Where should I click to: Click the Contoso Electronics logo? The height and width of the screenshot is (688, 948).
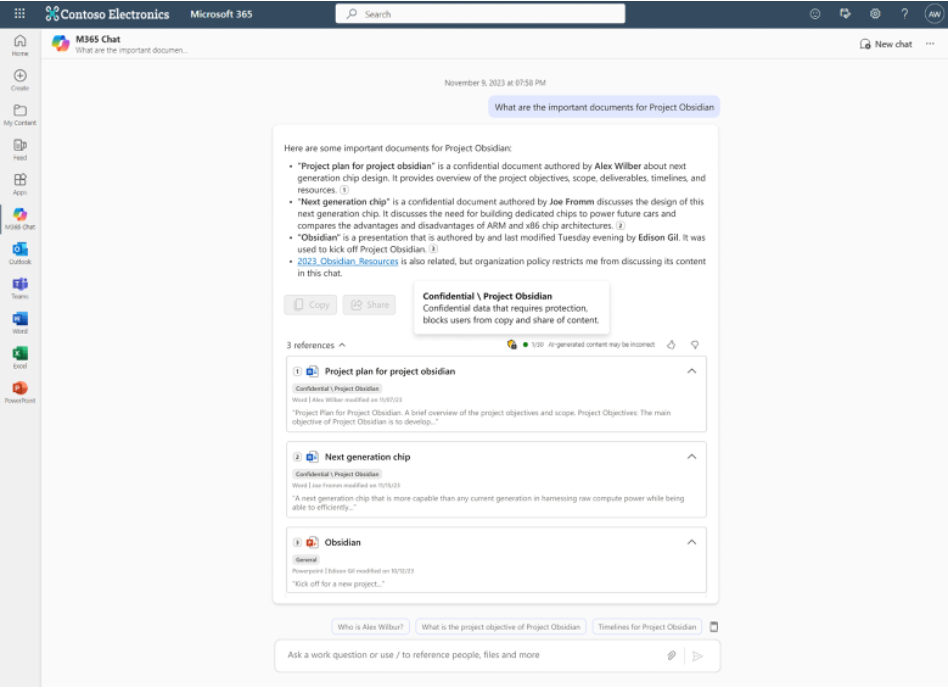(108, 14)
